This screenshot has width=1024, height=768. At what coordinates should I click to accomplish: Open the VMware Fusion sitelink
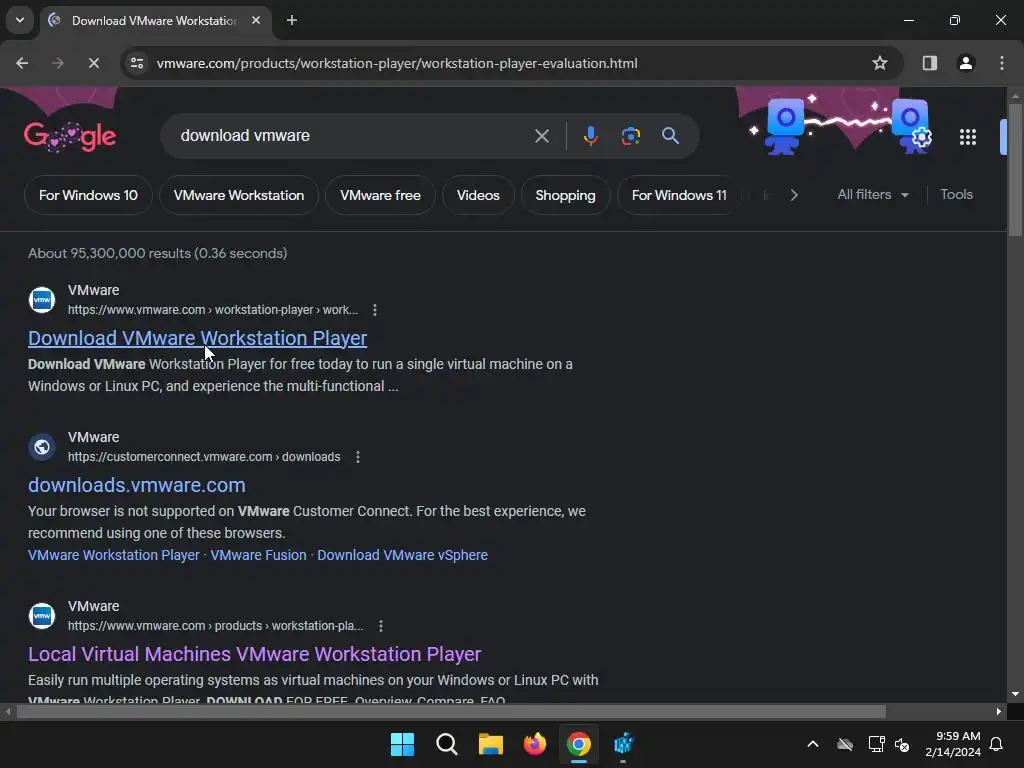pyautogui.click(x=258, y=555)
